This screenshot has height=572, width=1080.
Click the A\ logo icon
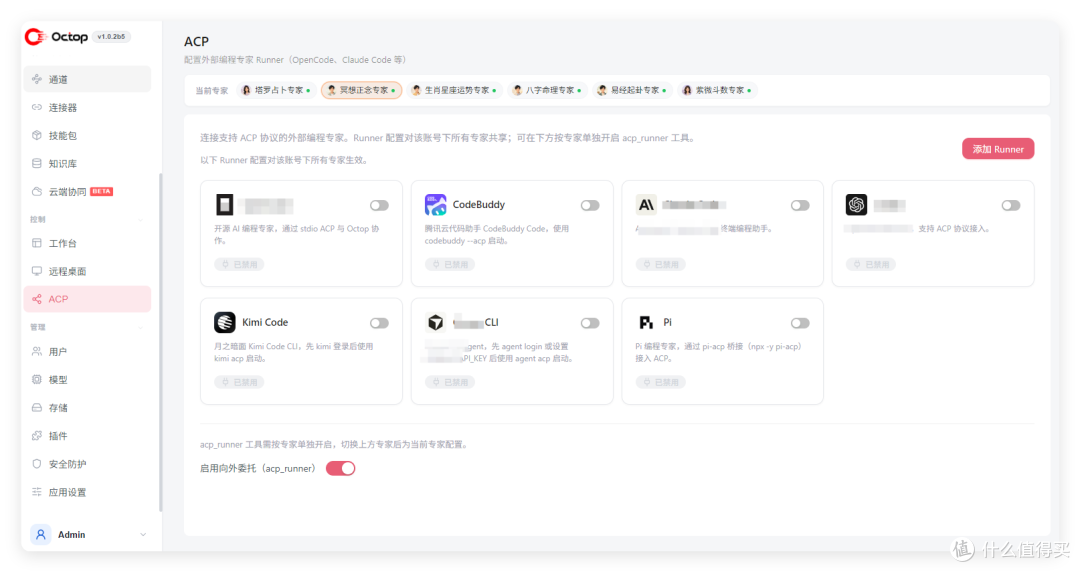645,205
